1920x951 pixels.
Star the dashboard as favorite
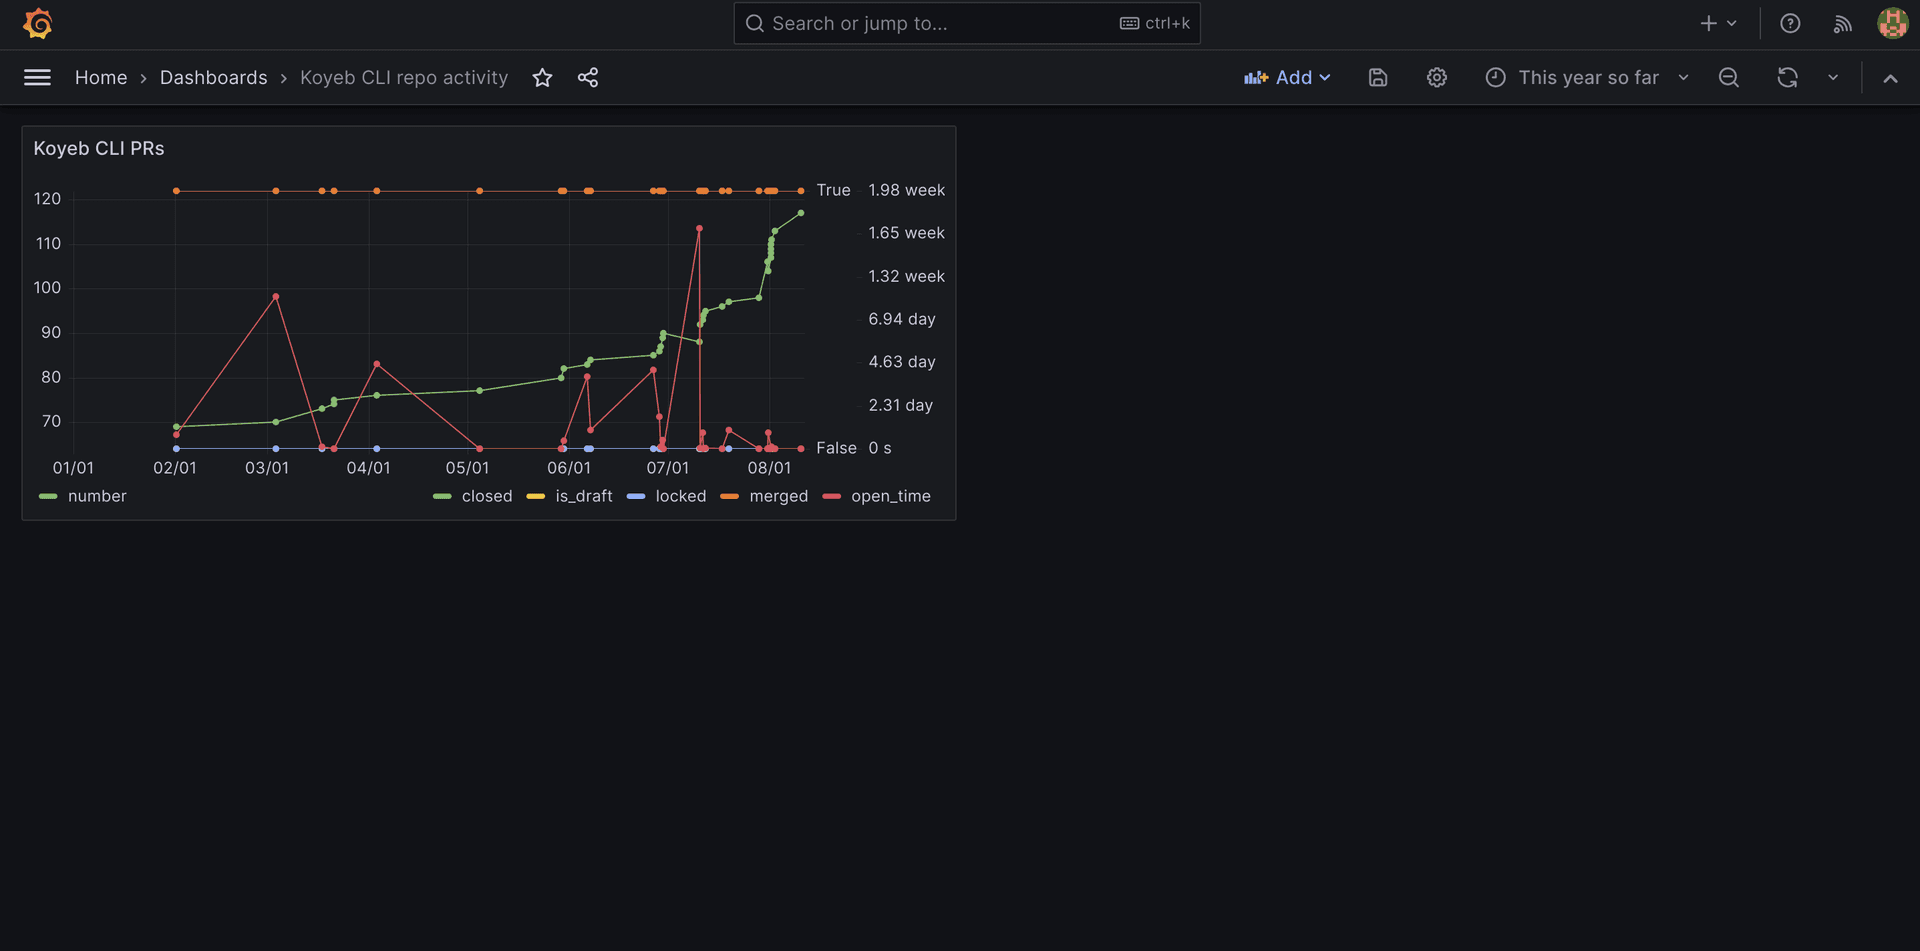tap(542, 77)
